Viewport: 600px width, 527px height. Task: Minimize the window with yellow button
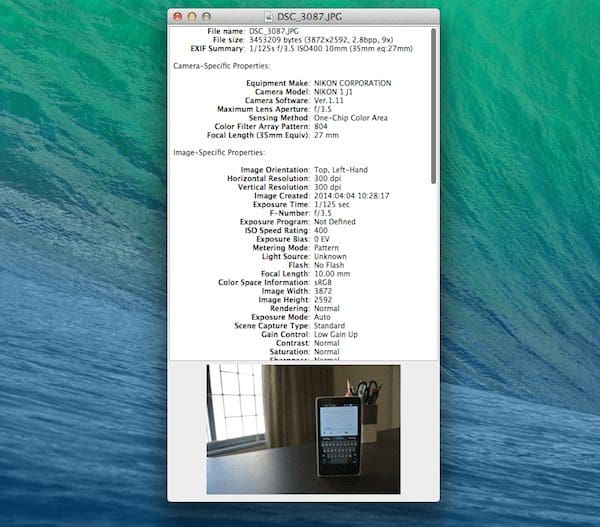point(192,16)
